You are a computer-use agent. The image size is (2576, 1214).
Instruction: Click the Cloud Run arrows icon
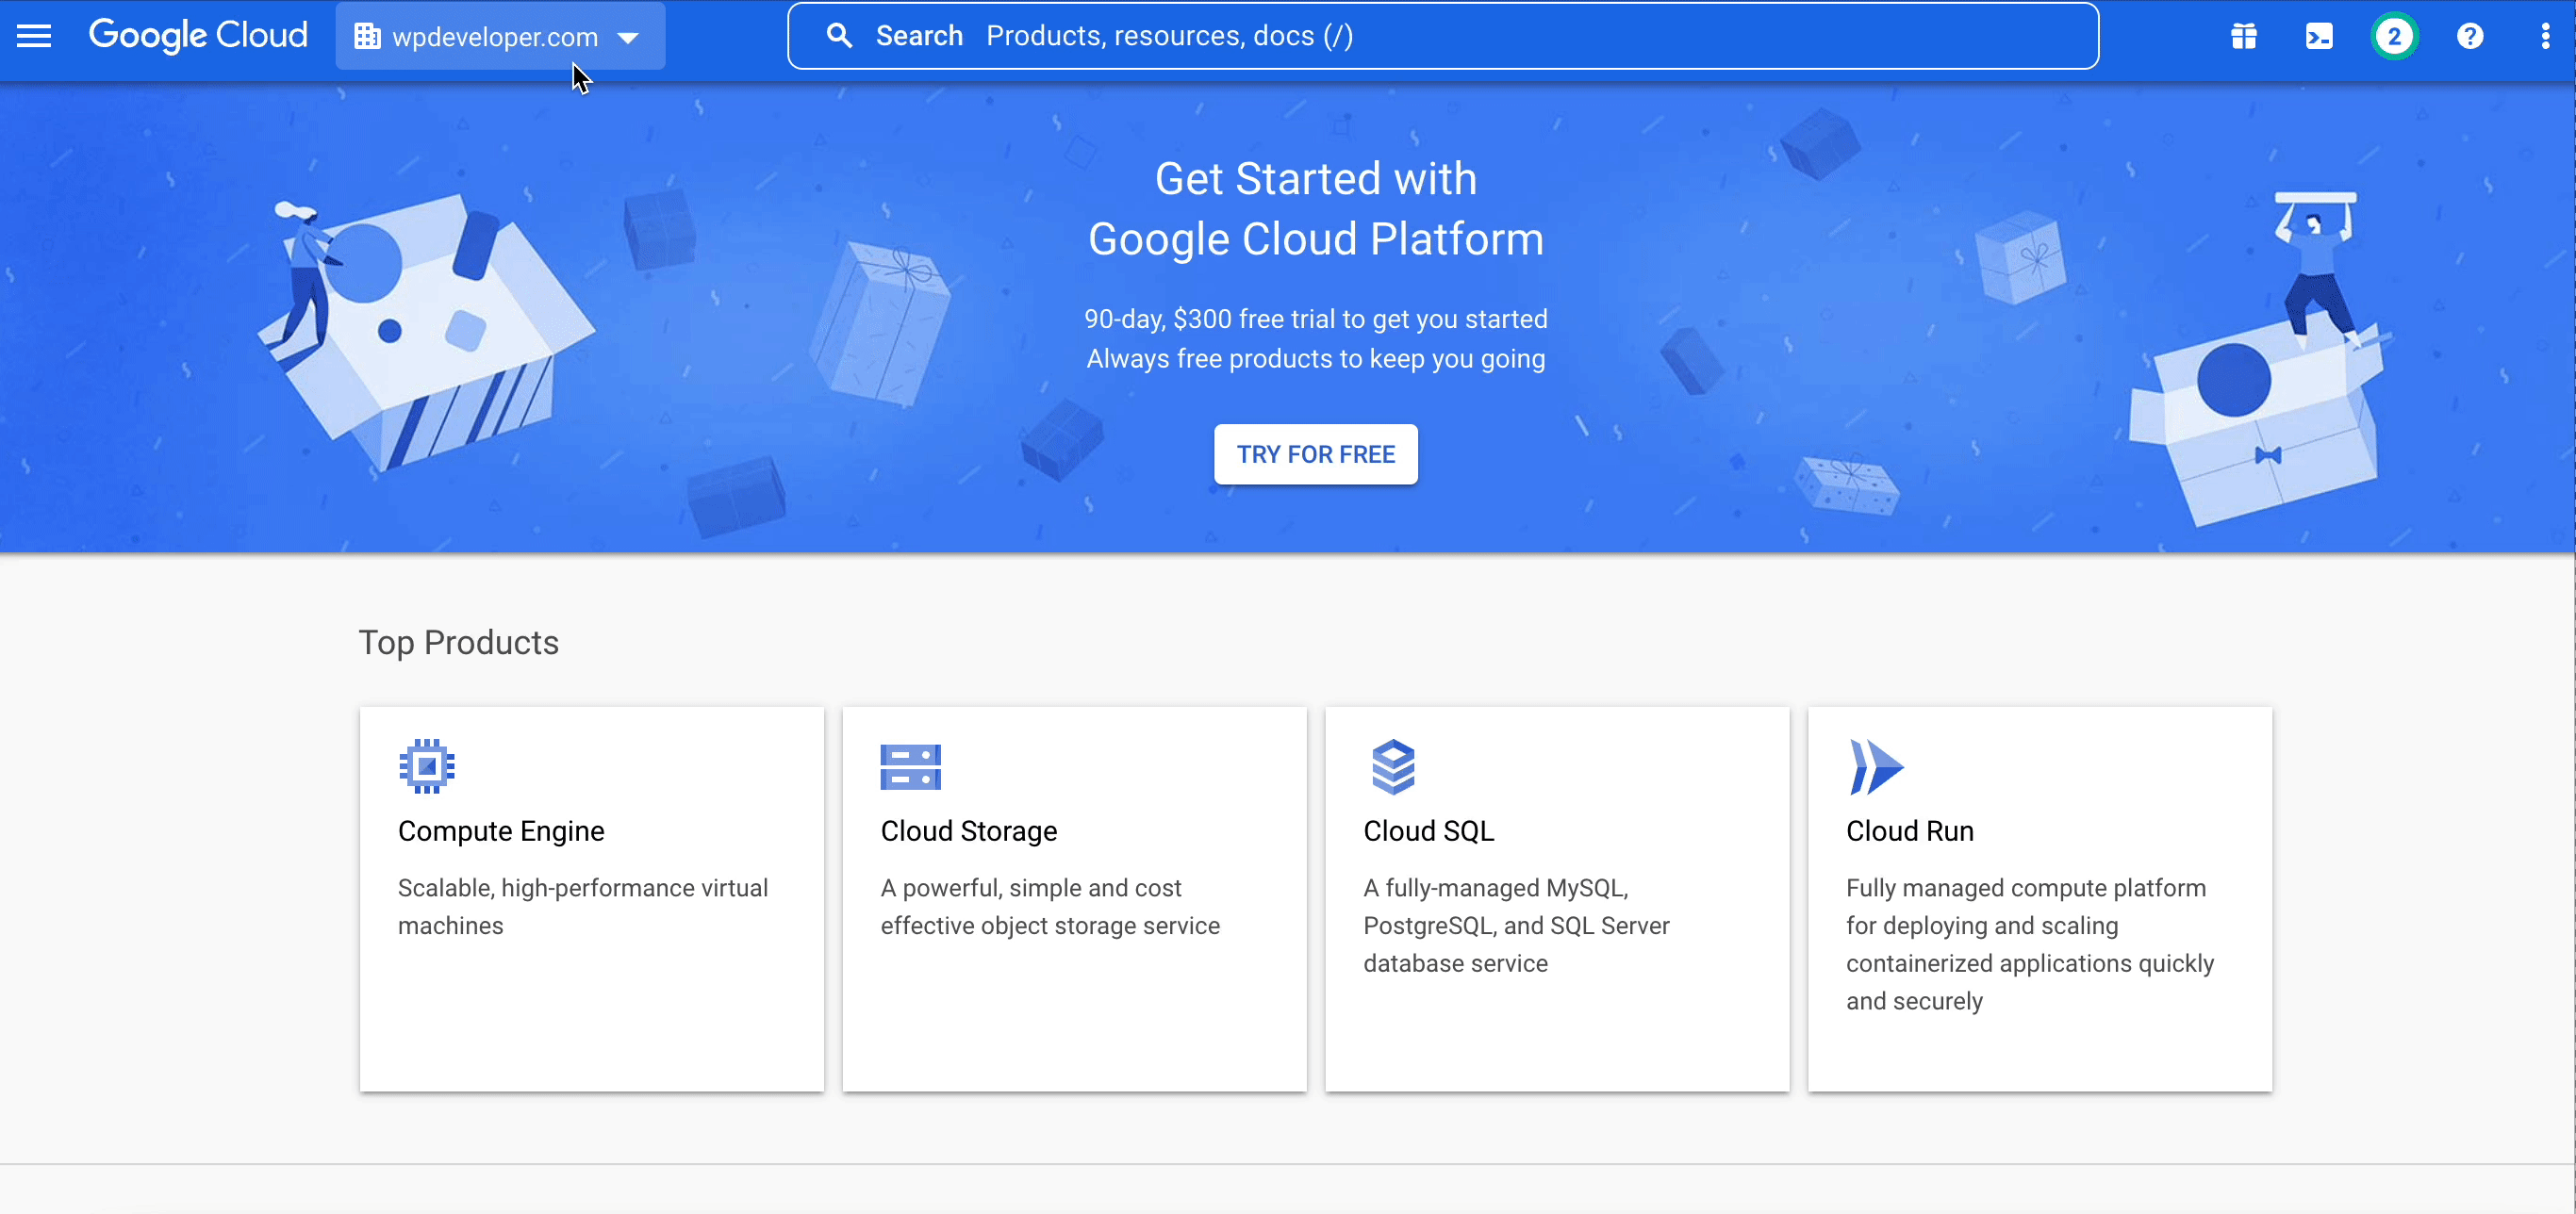pos(1876,767)
